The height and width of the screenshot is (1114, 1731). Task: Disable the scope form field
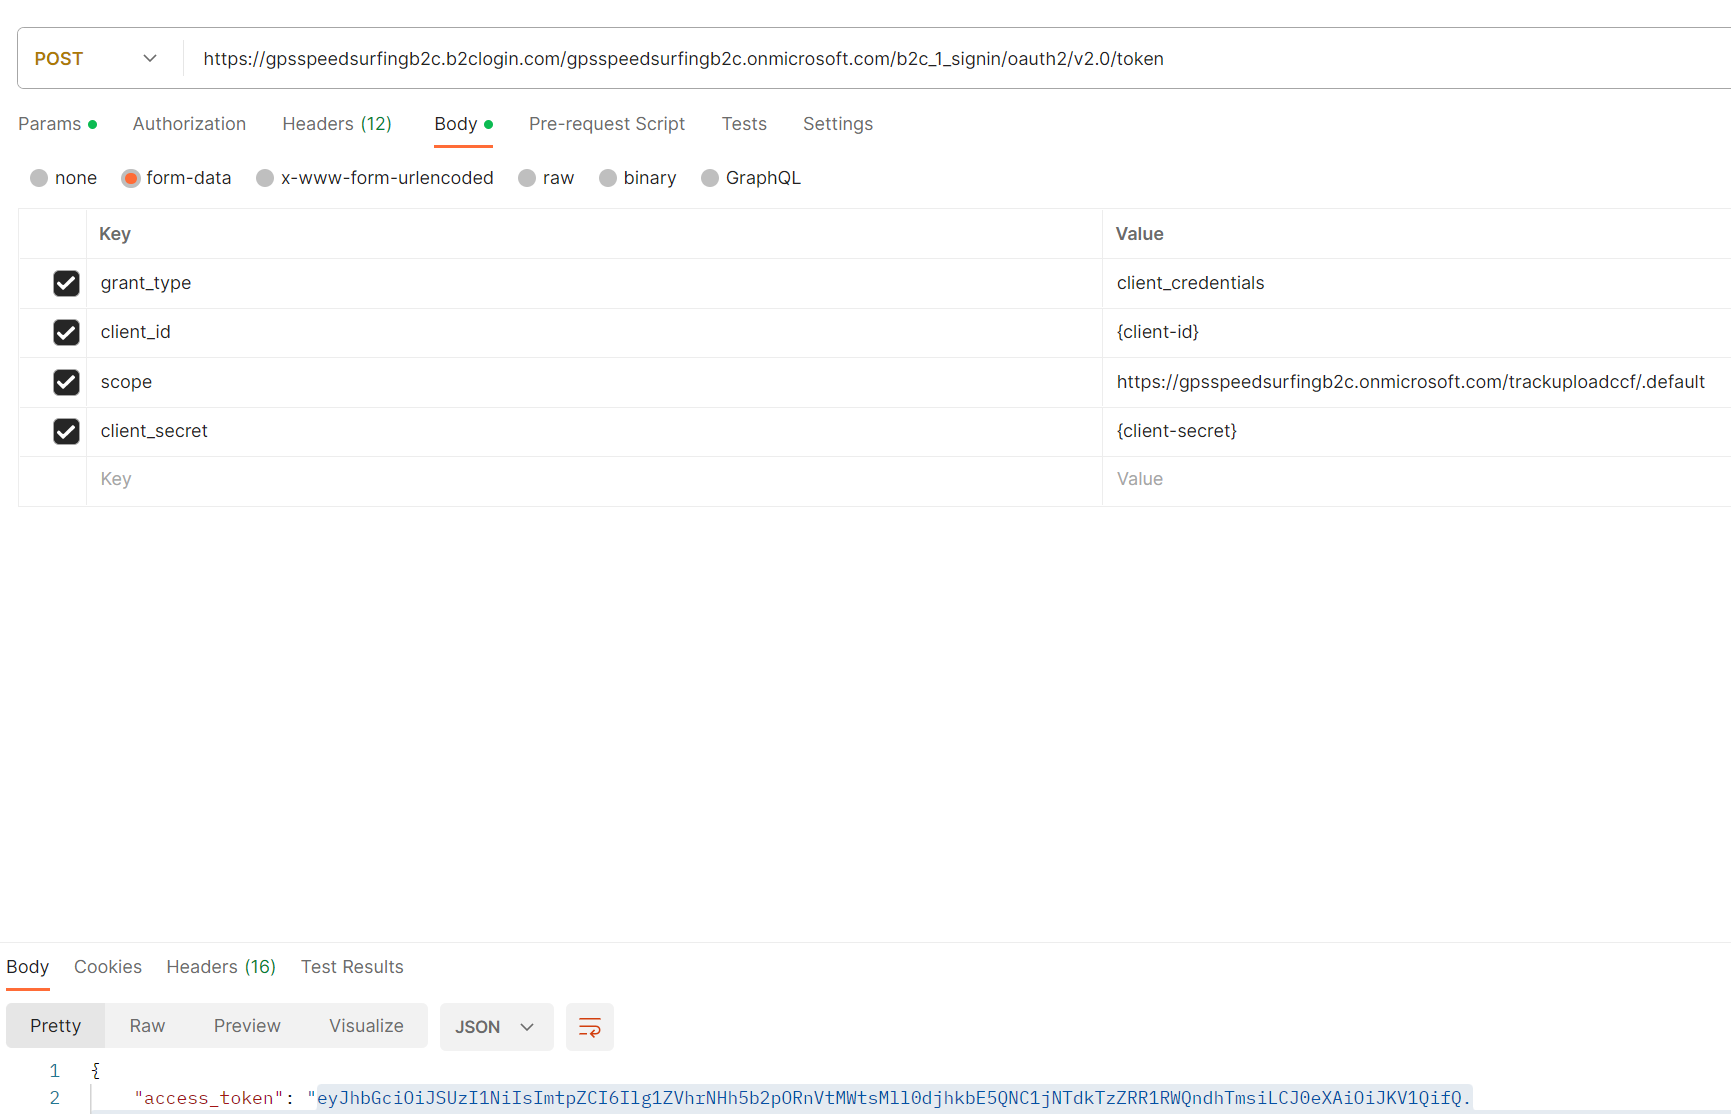tap(66, 382)
